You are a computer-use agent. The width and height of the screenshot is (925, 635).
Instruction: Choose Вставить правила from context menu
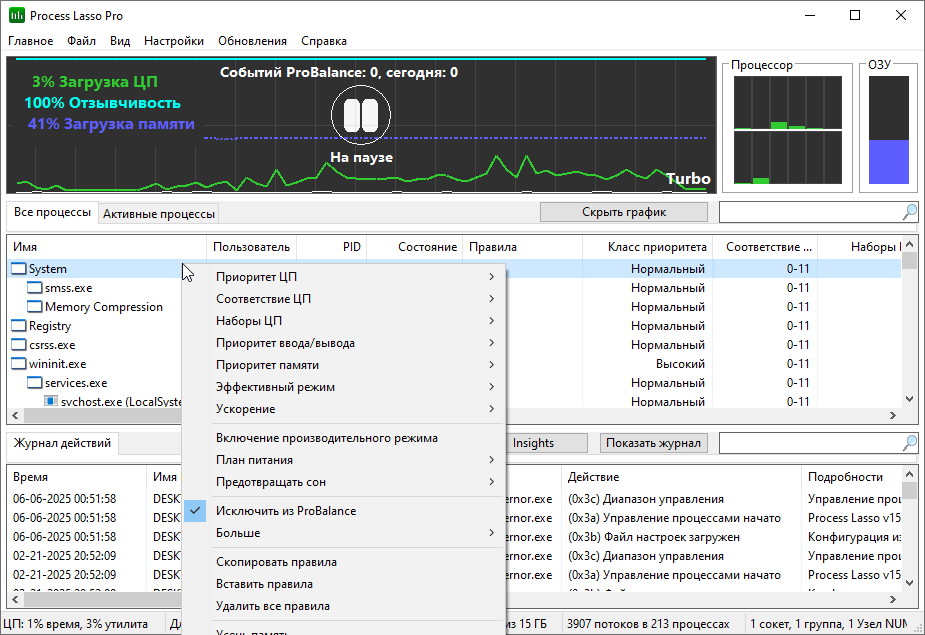click(264, 584)
